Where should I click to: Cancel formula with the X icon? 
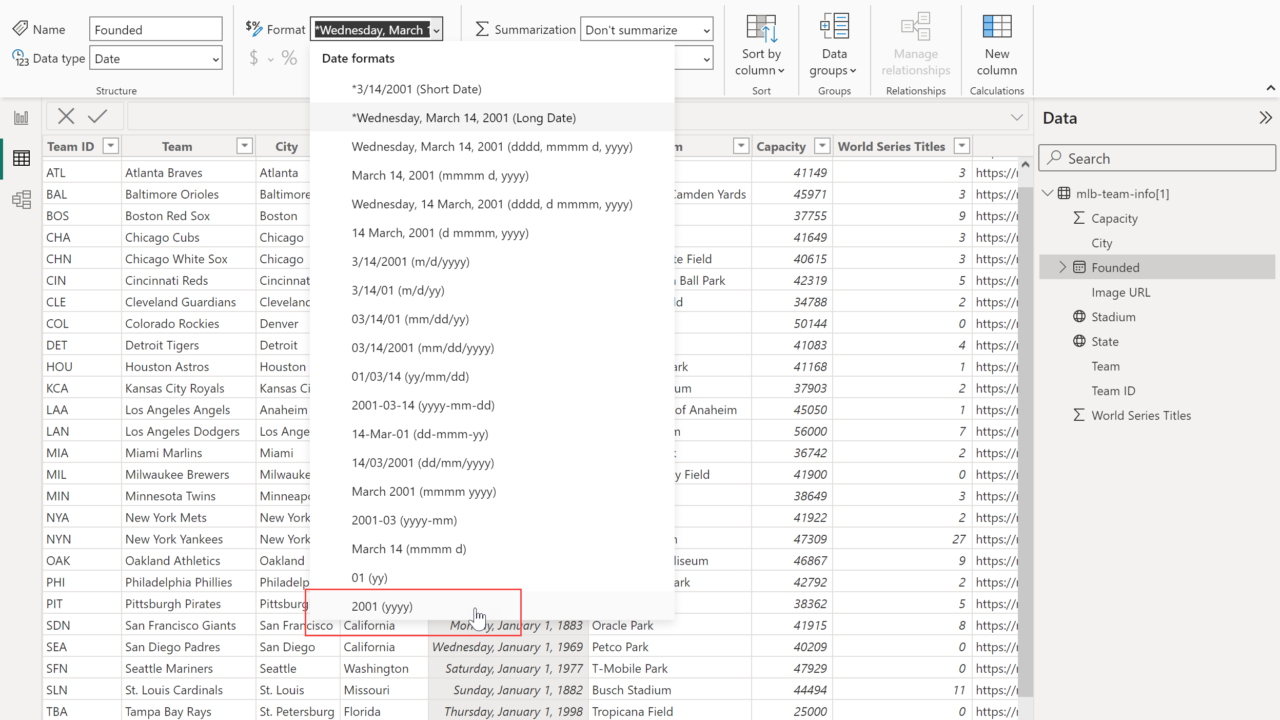pos(66,116)
